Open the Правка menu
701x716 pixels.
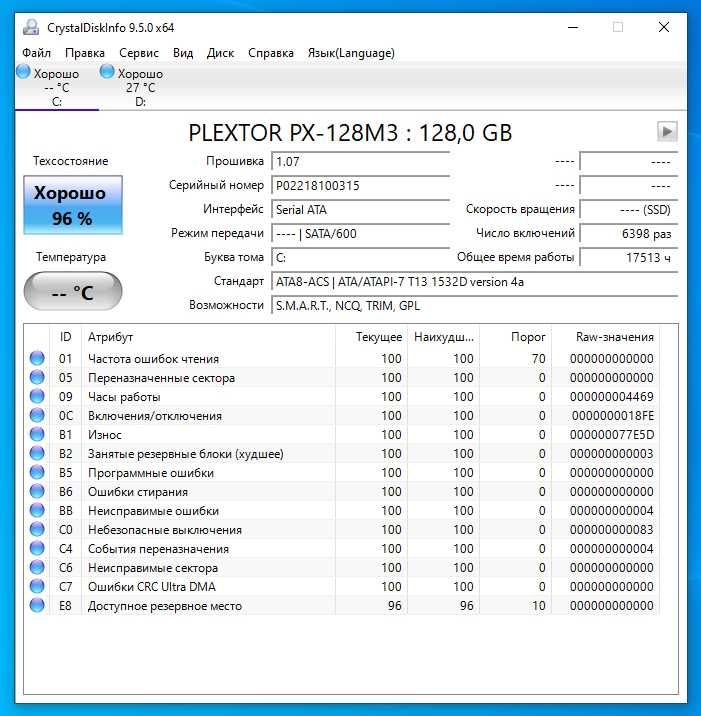point(85,53)
